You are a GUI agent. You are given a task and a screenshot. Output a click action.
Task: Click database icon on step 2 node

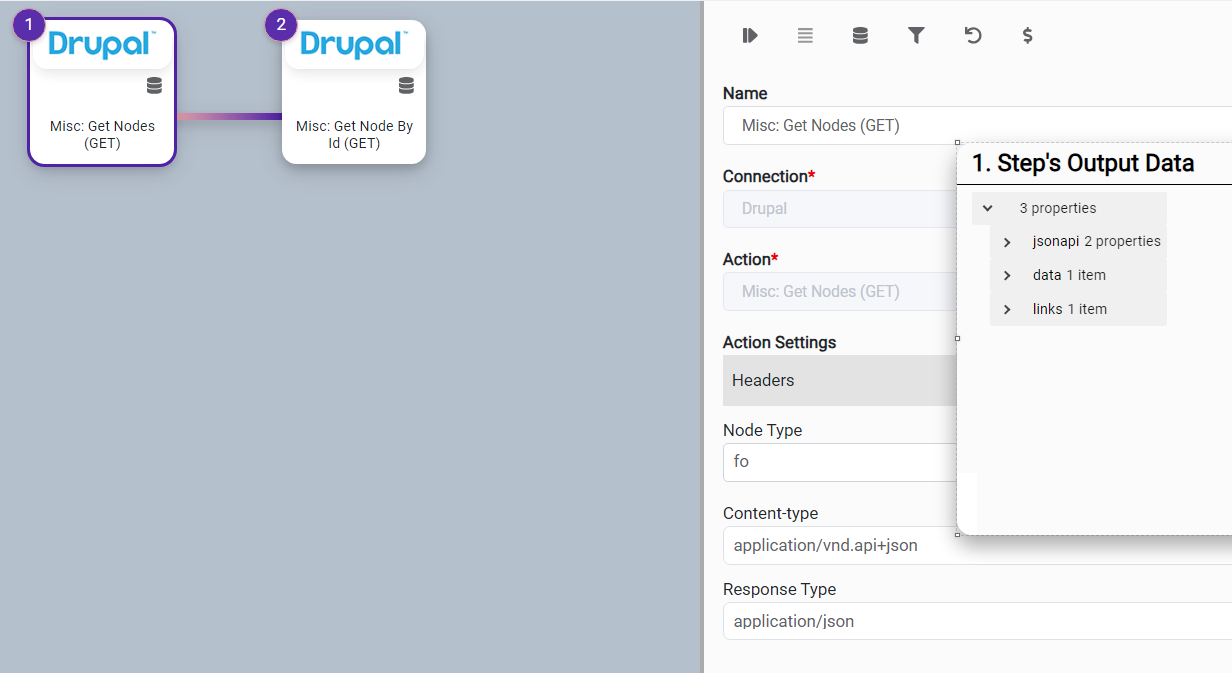coord(406,86)
